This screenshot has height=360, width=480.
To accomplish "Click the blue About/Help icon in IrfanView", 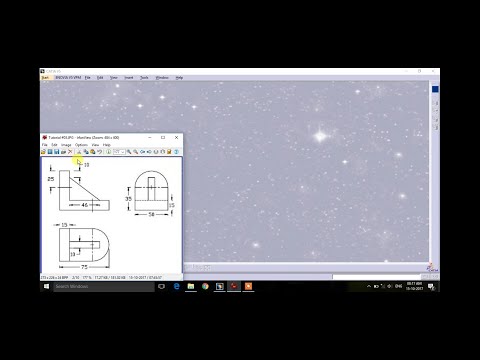I will point(176,152).
